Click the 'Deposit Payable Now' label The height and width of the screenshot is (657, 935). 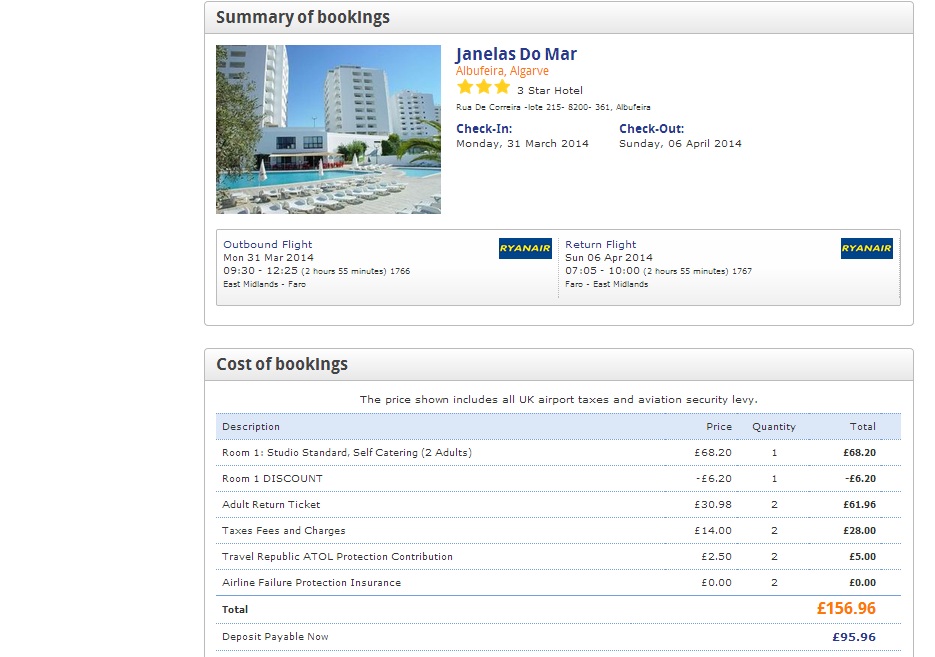(275, 637)
